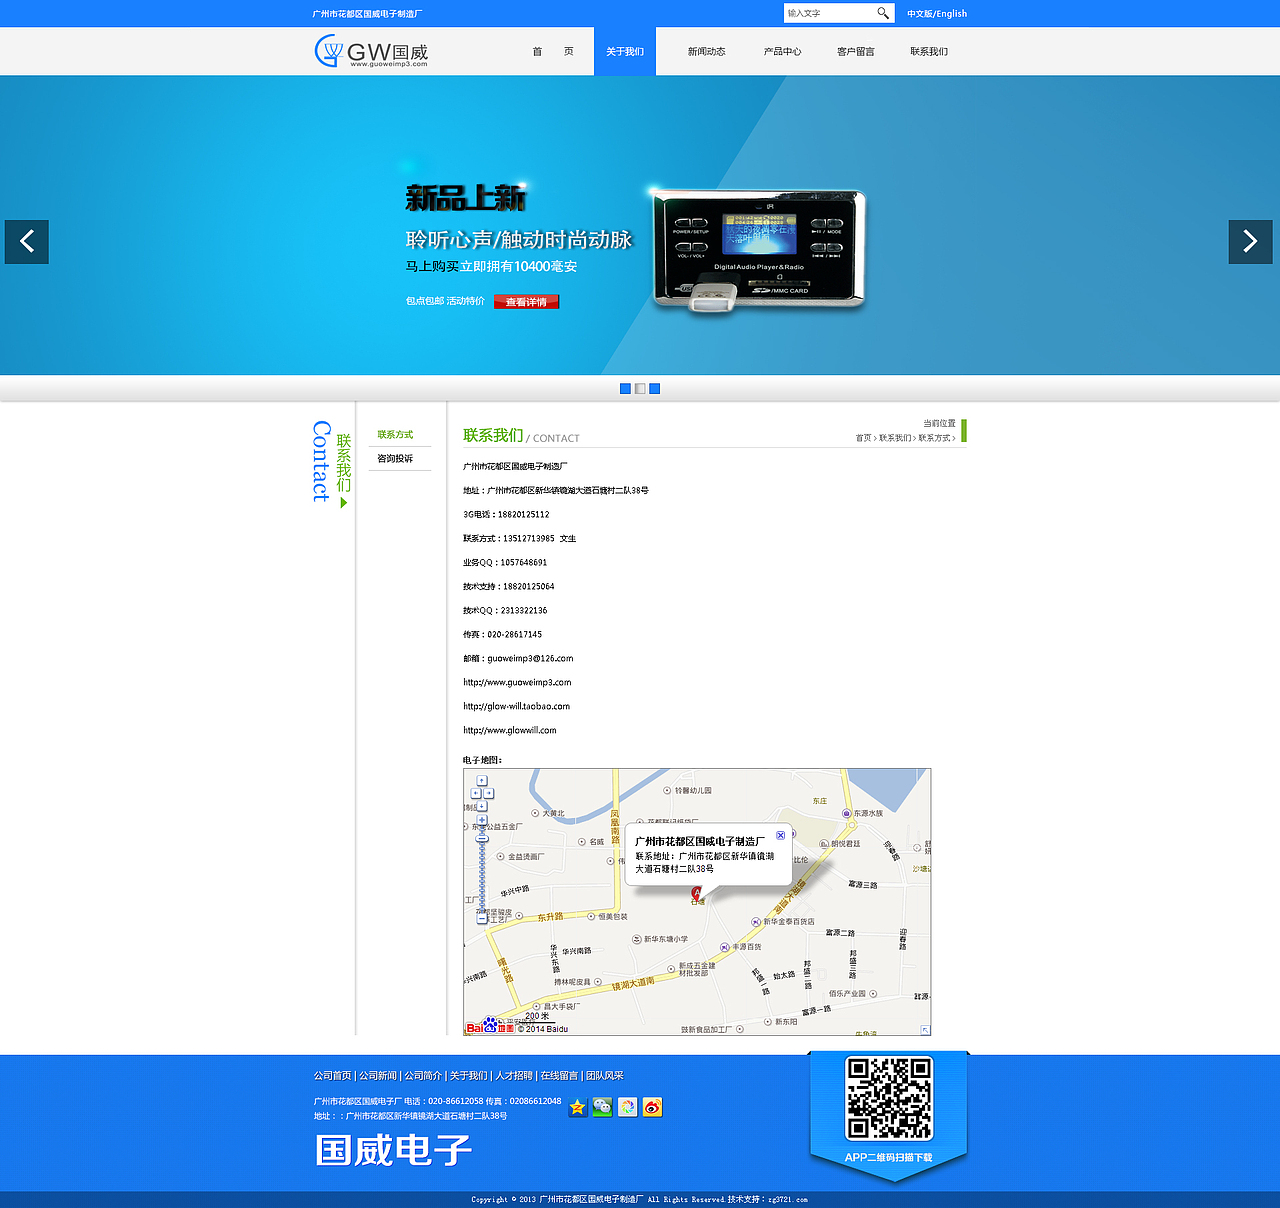Click the map zoom slider handle
Image resolution: width=1280 pixels, height=1208 pixels.
tap(482, 838)
